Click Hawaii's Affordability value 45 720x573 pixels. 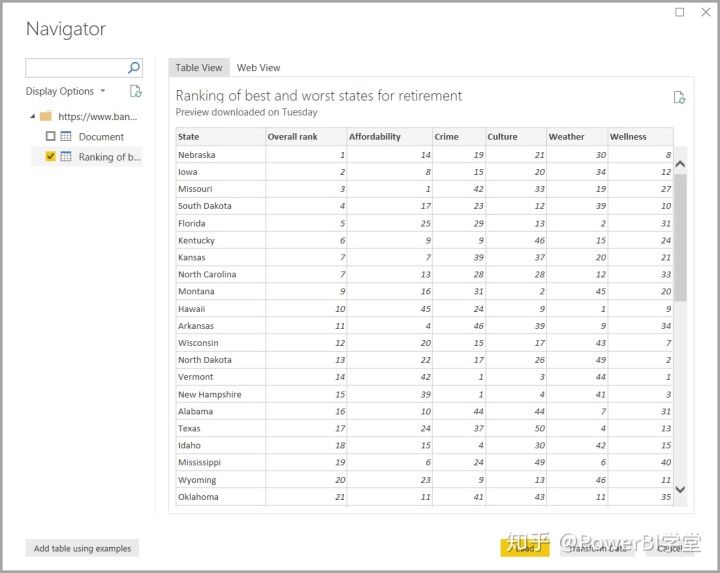pos(426,309)
